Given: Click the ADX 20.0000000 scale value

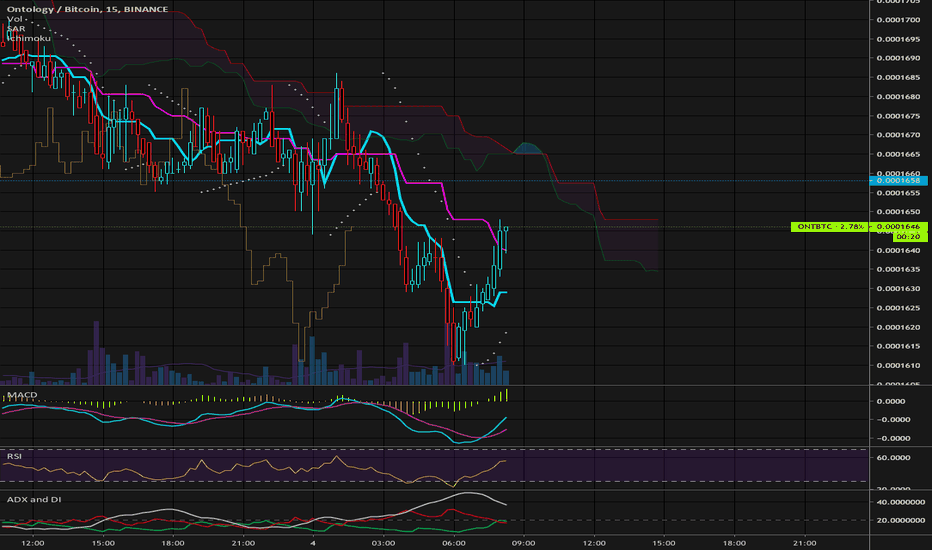Looking at the screenshot, I should [x=900, y=521].
